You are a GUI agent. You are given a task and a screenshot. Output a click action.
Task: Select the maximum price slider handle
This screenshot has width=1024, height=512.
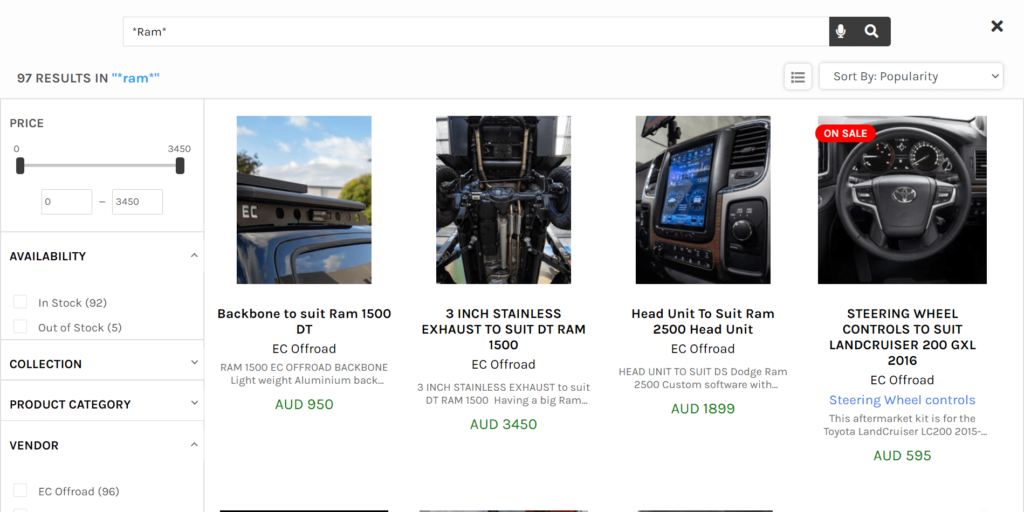(x=180, y=166)
